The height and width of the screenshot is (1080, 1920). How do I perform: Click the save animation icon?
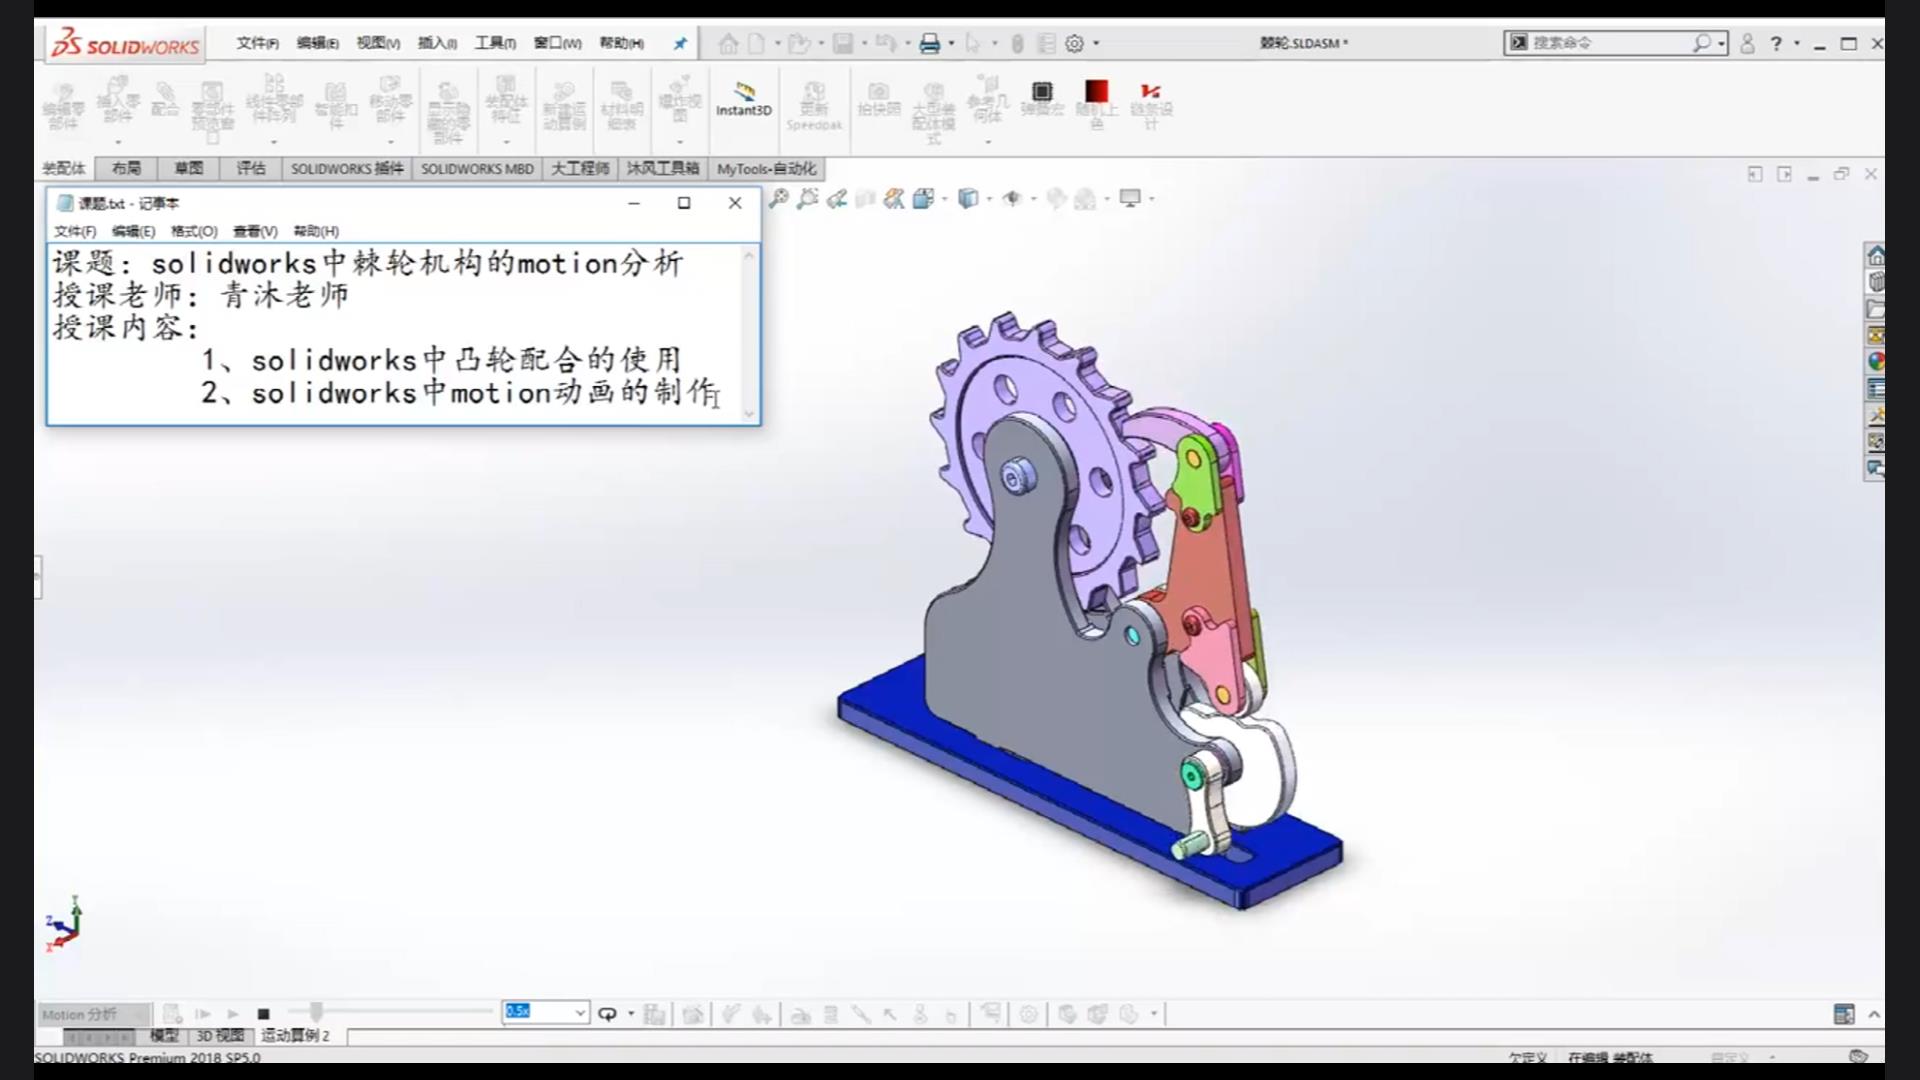click(x=654, y=1014)
